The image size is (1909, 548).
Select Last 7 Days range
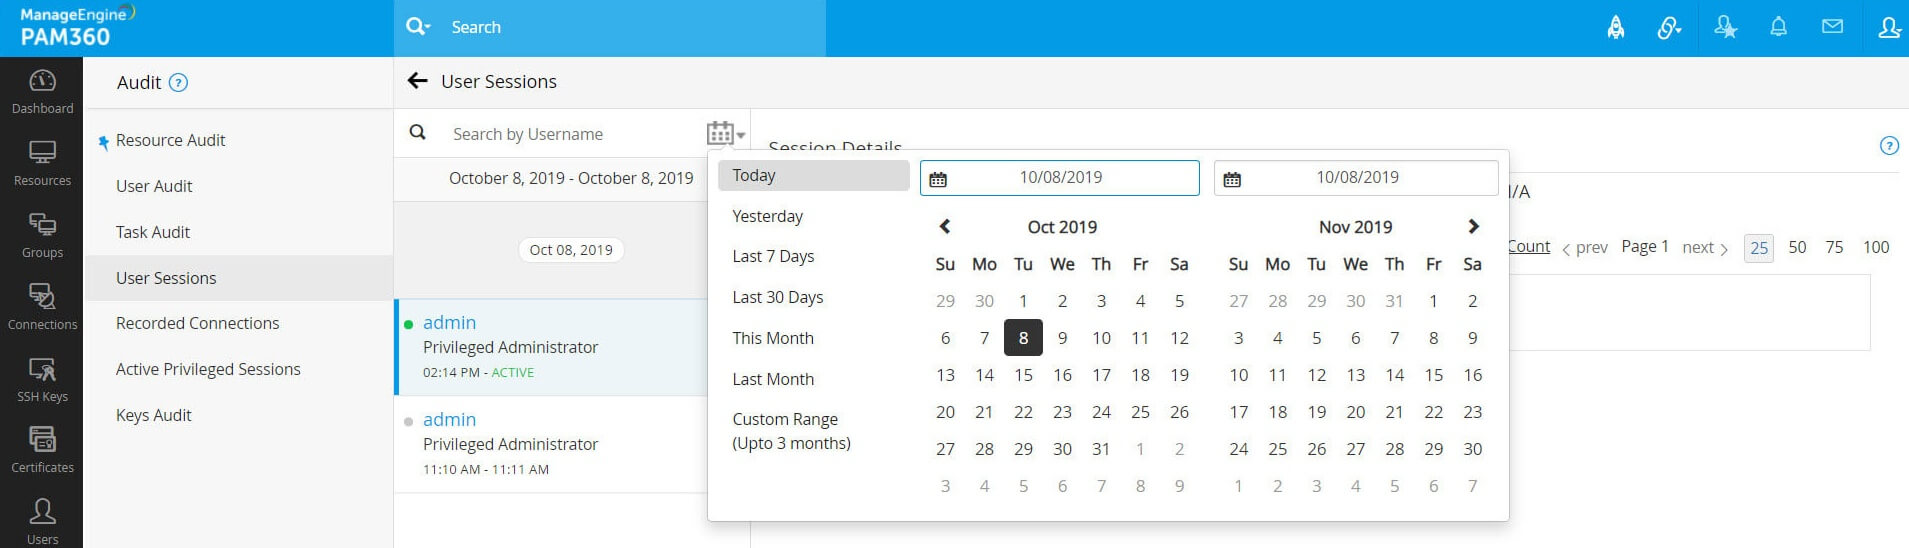tap(773, 256)
